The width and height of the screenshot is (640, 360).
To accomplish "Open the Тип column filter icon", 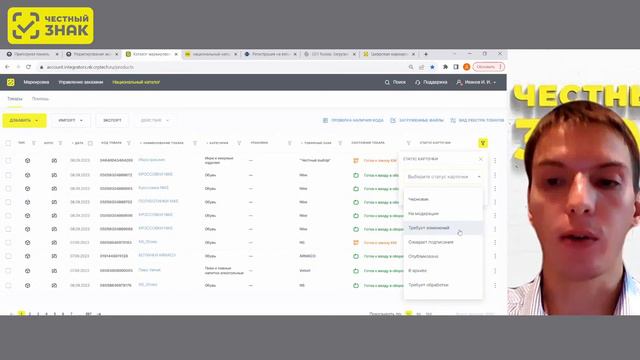I will (34, 143).
